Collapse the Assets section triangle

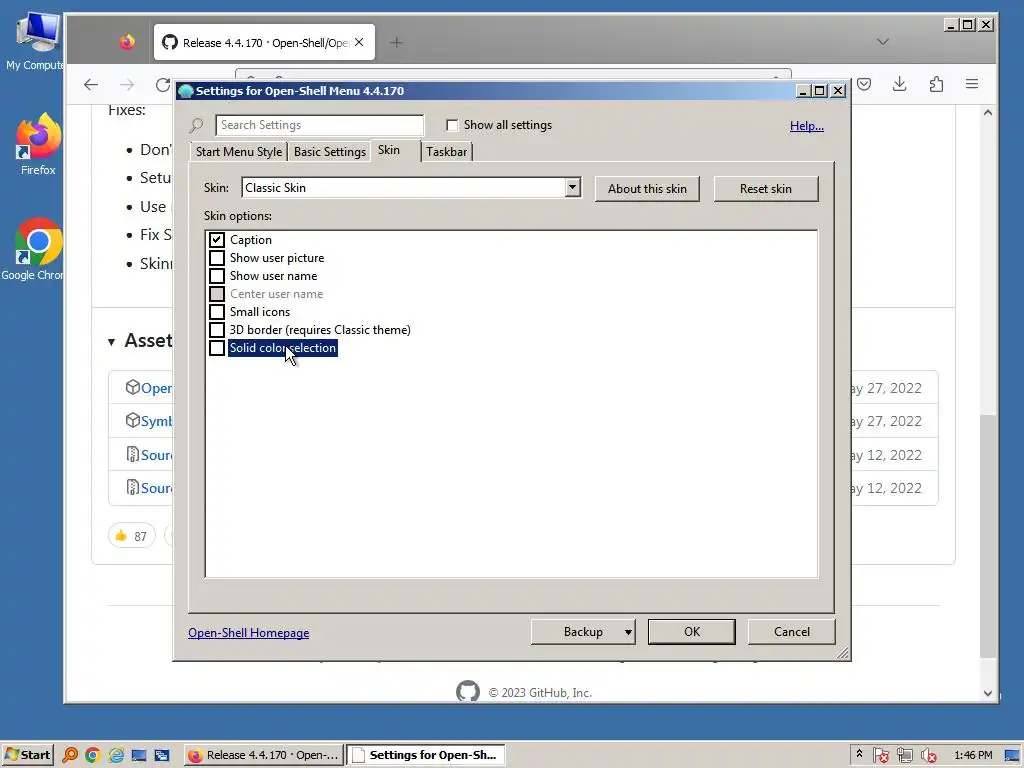[112, 342]
